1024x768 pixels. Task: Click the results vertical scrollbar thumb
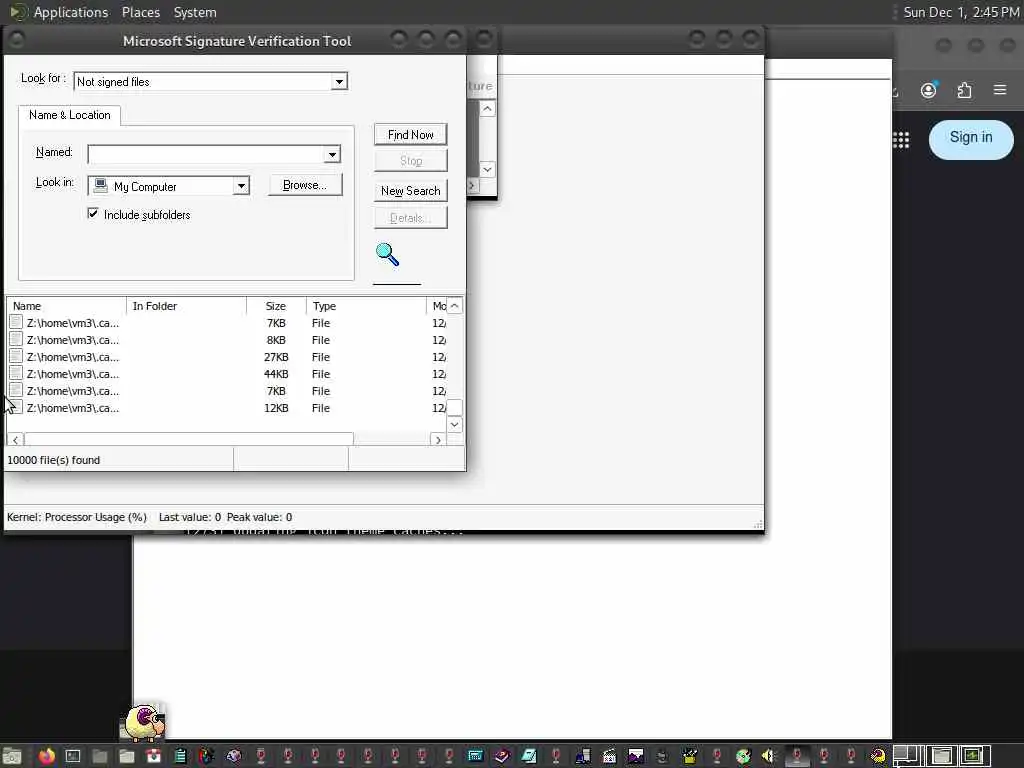click(x=455, y=408)
